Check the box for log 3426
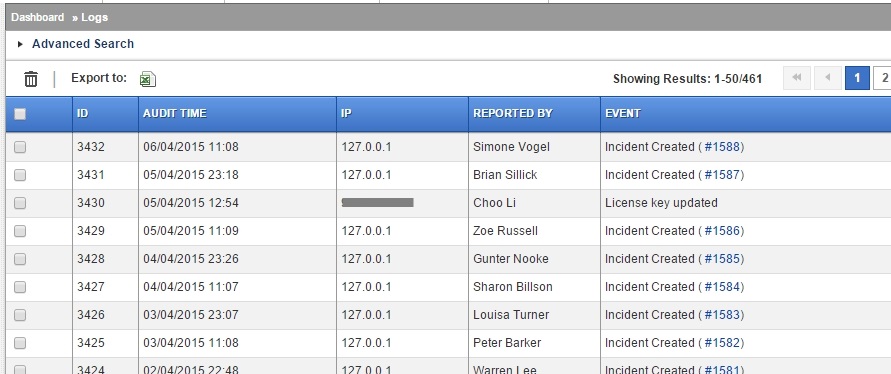The height and width of the screenshot is (374, 891). [x=20, y=315]
